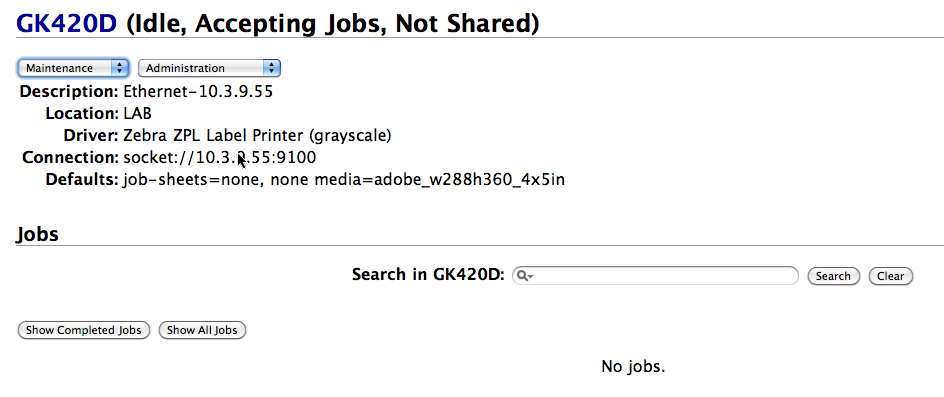Click the Ethernet-10.3.9.55 description text

198,92
